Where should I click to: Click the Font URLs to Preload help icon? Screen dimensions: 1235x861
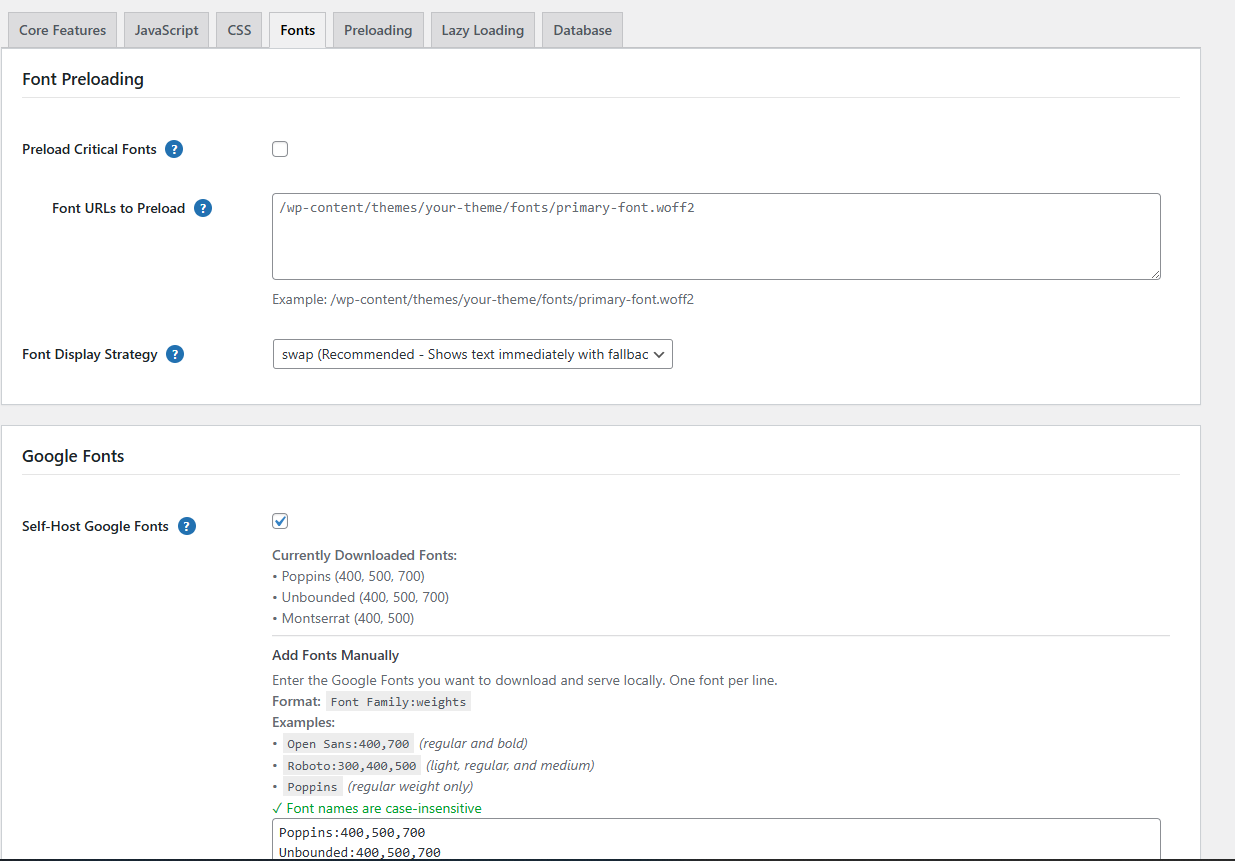click(x=203, y=207)
